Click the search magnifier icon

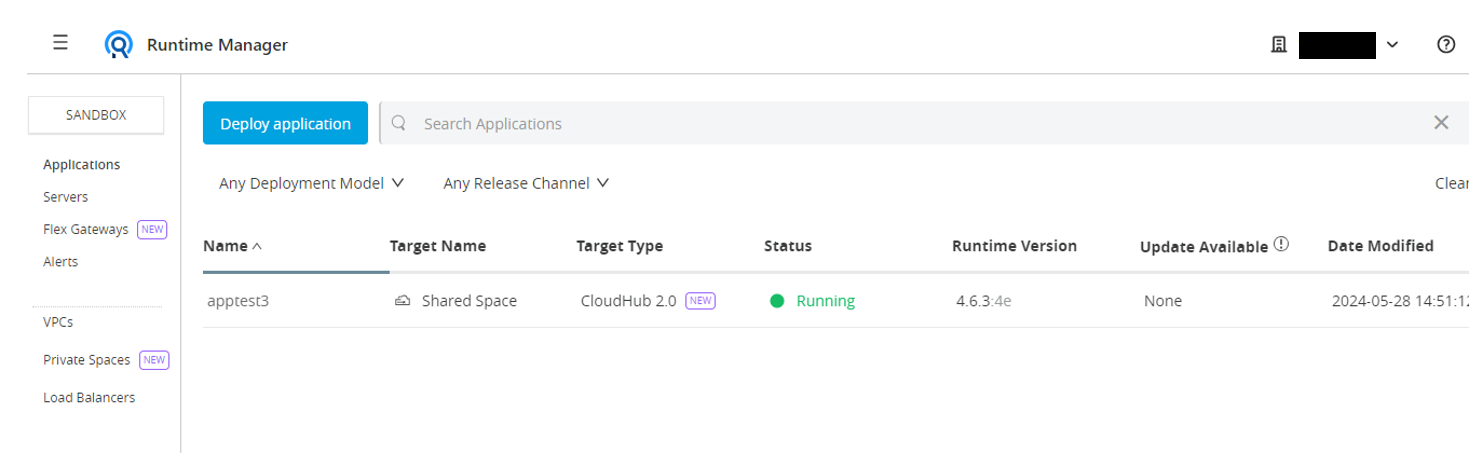coord(399,123)
